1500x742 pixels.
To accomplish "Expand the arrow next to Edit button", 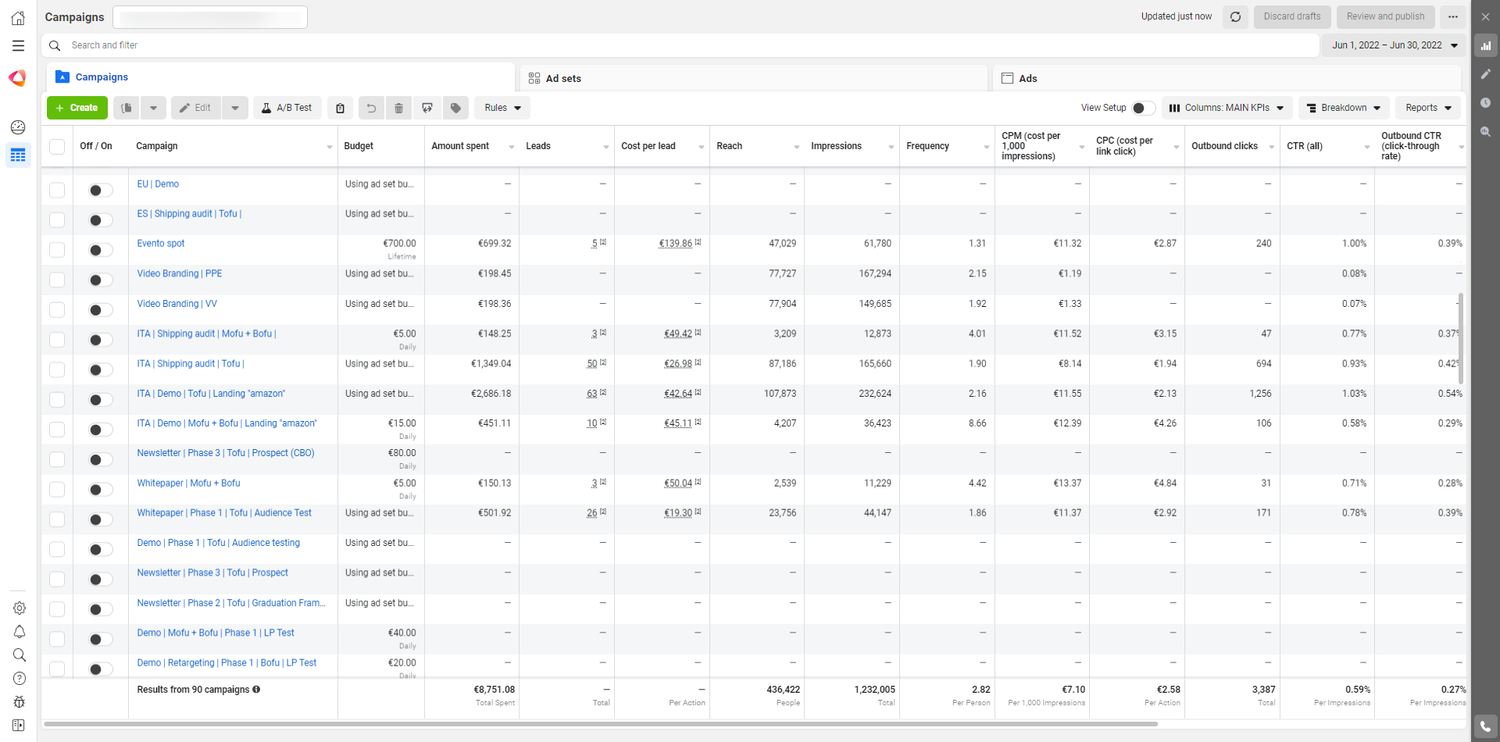I will click(236, 108).
